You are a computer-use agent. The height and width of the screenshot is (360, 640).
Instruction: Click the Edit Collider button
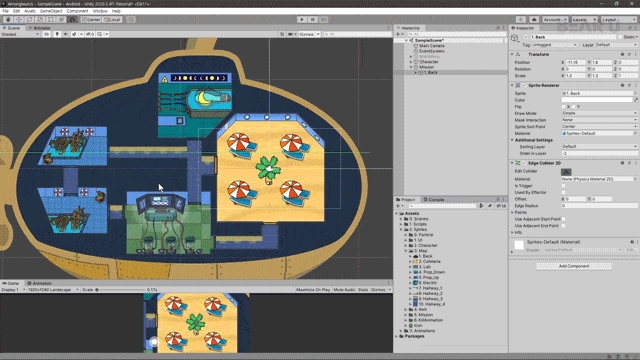coord(566,172)
